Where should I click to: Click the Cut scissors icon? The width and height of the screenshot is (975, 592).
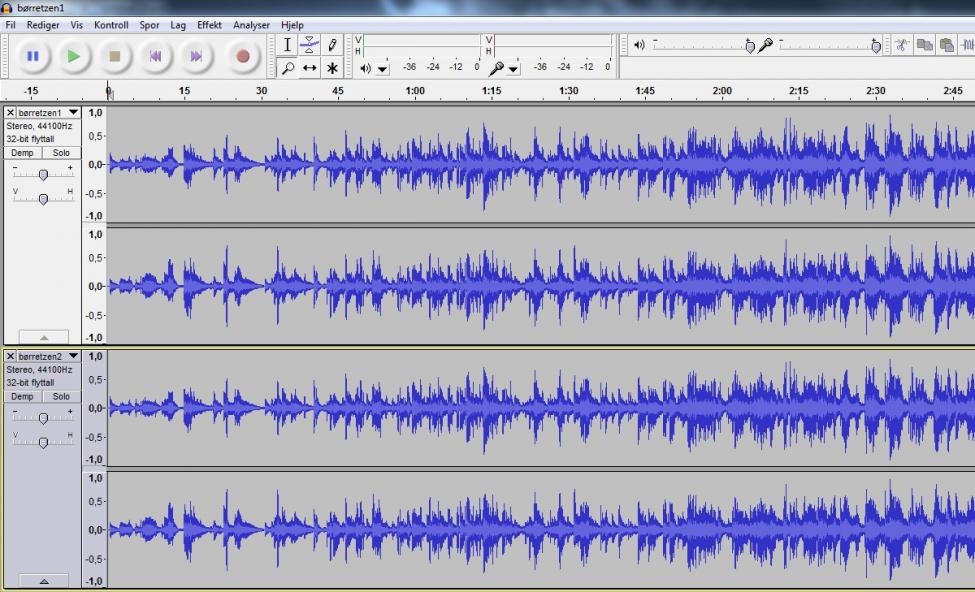[901, 45]
